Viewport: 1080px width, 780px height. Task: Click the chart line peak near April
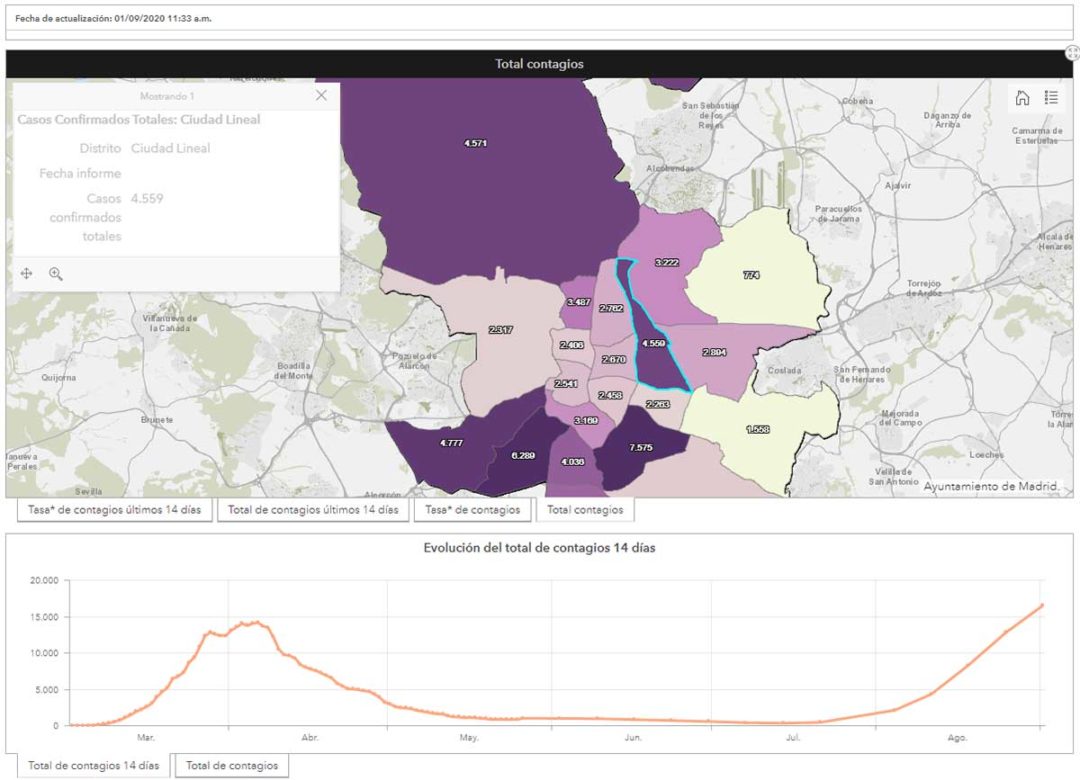[256, 622]
